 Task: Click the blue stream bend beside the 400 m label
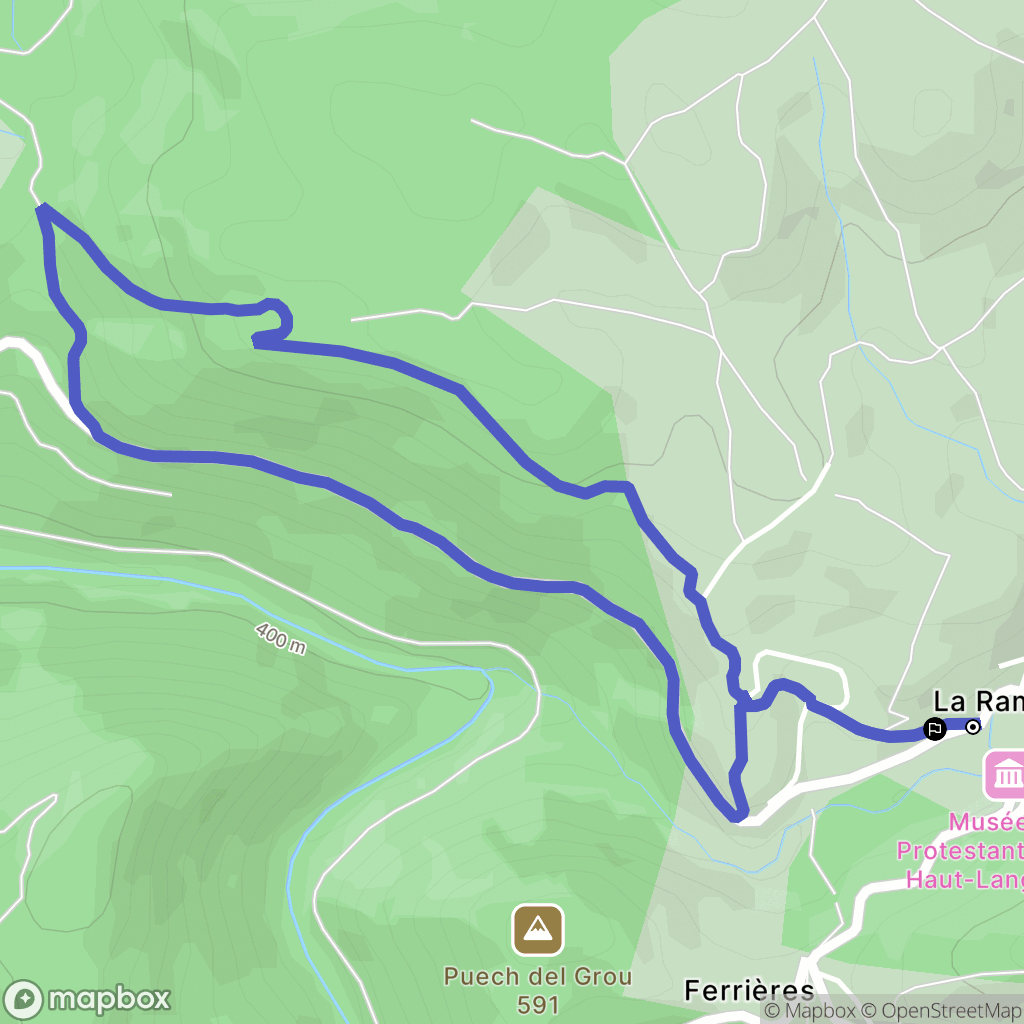[x=487, y=679]
